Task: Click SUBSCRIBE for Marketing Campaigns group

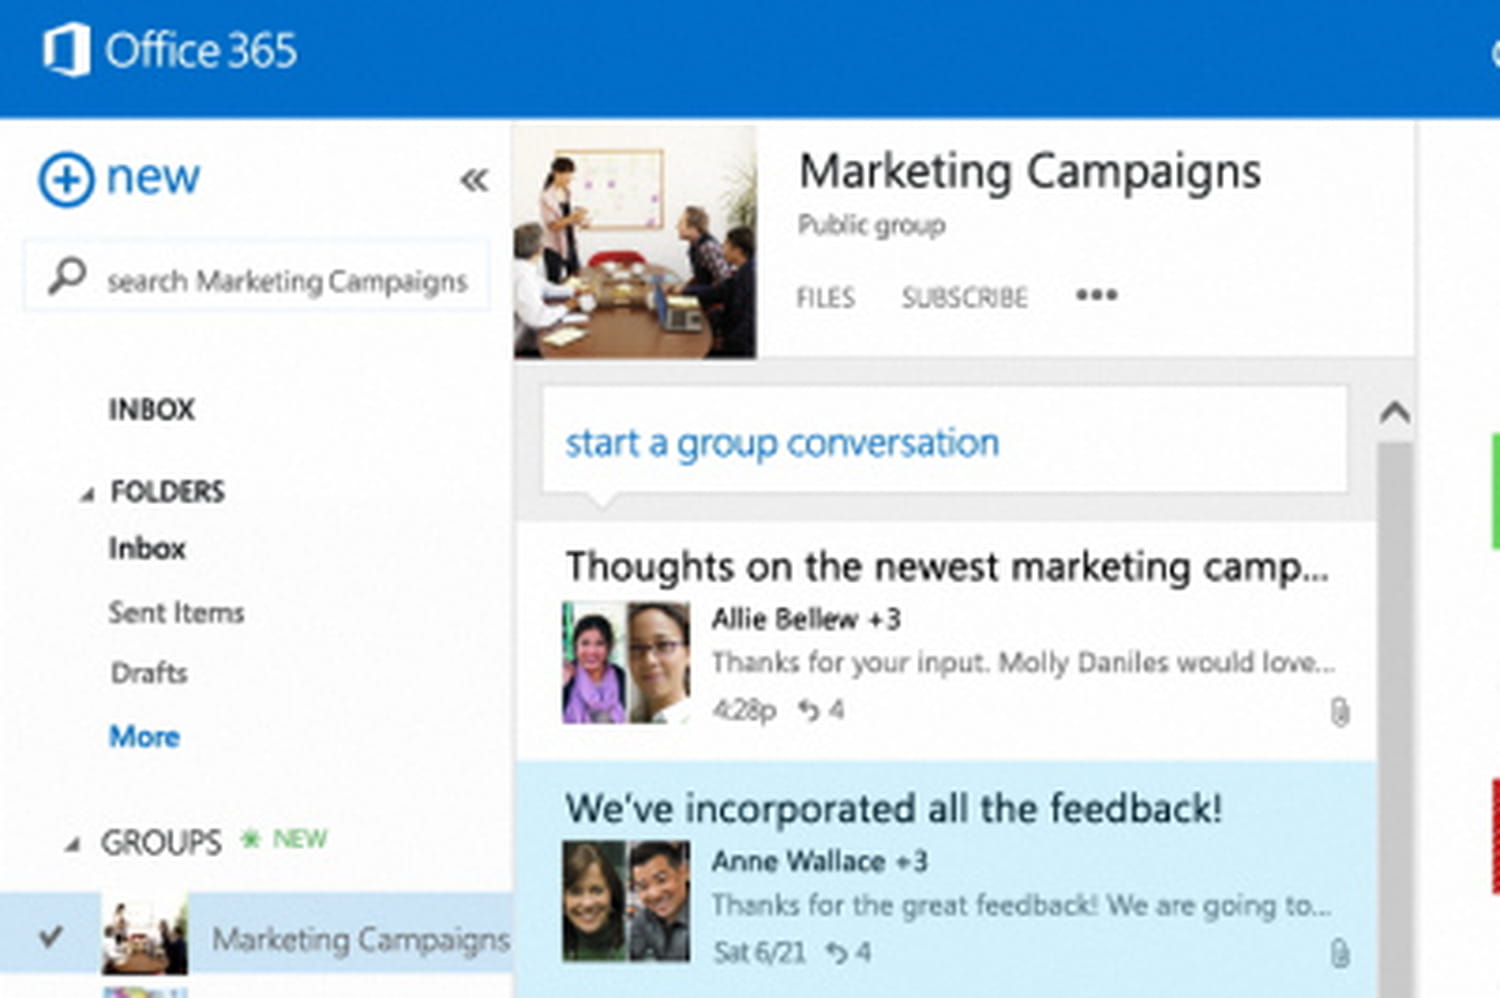Action: [x=964, y=298]
